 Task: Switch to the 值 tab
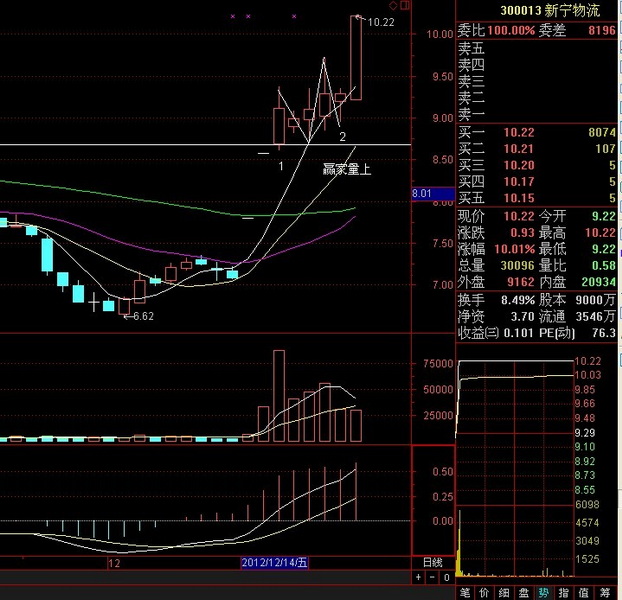[582, 591]
